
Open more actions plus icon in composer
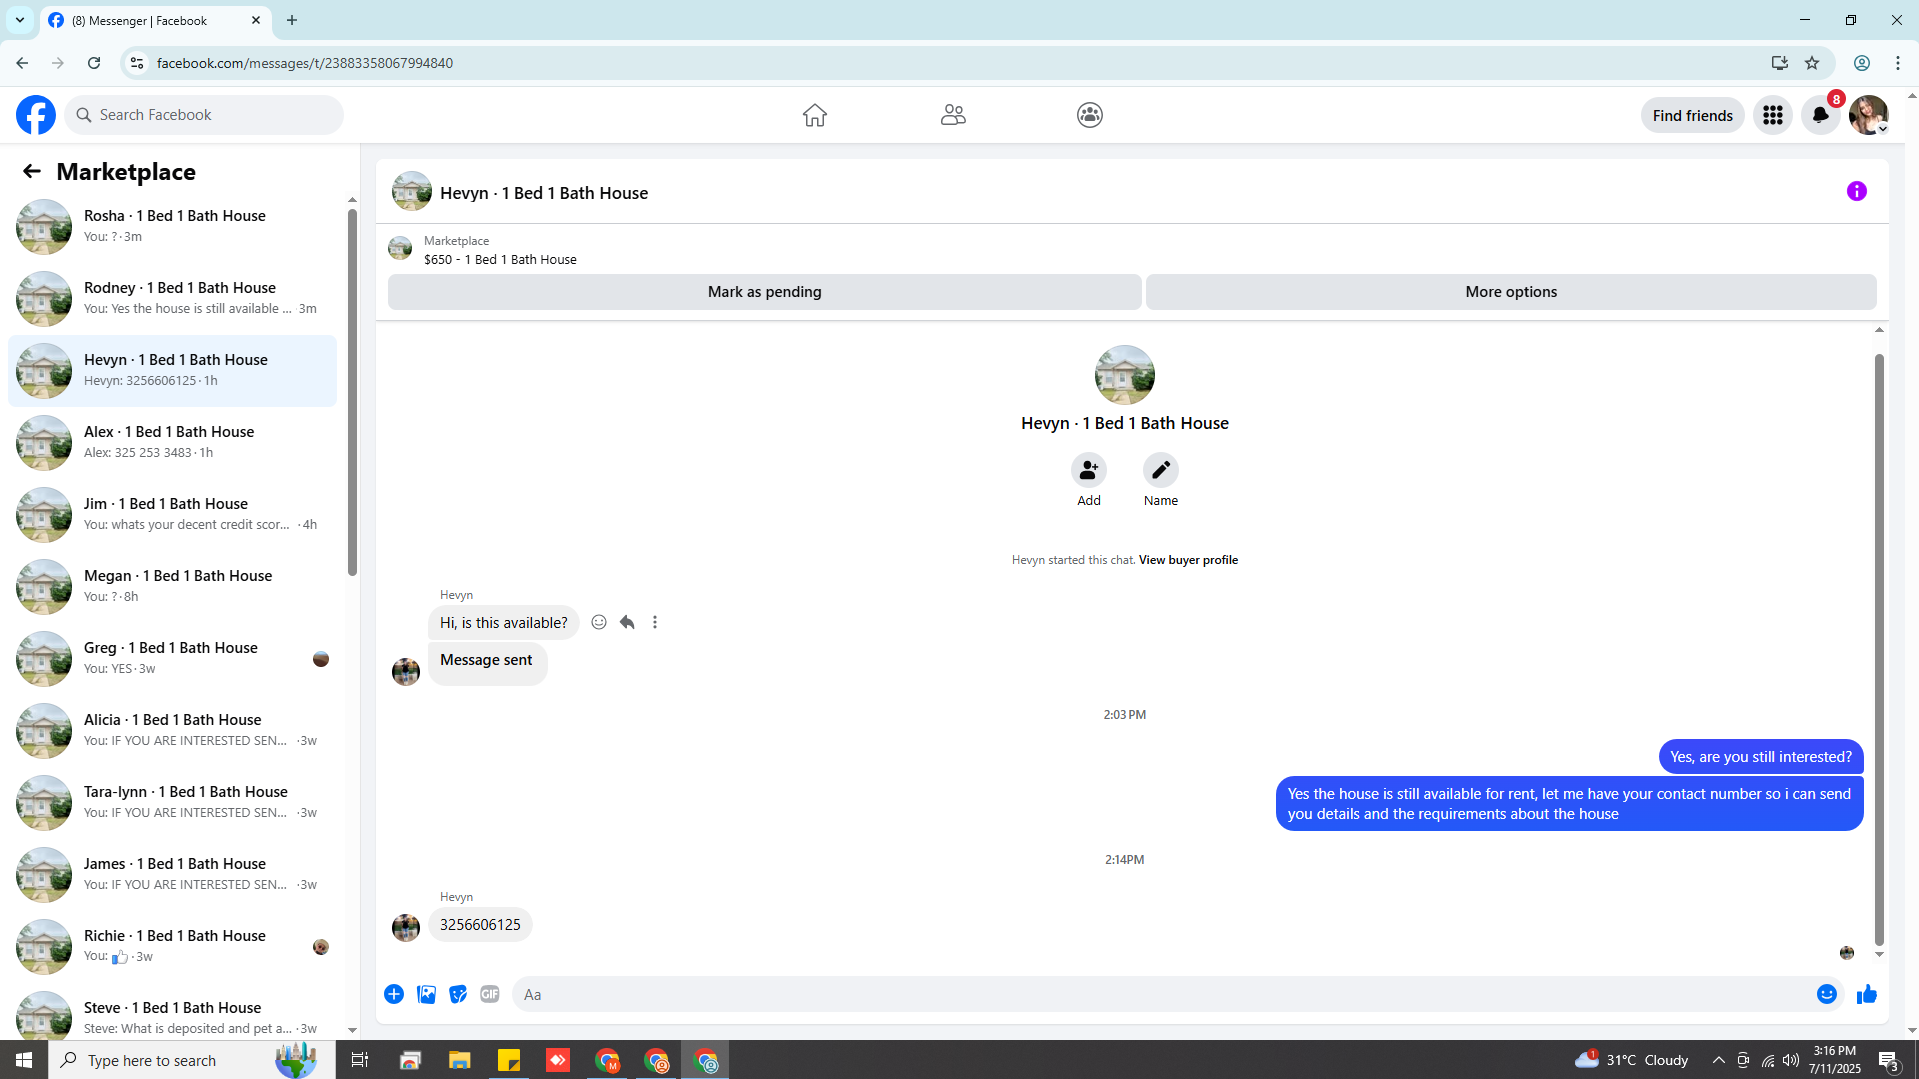click(x=394, y=994)
